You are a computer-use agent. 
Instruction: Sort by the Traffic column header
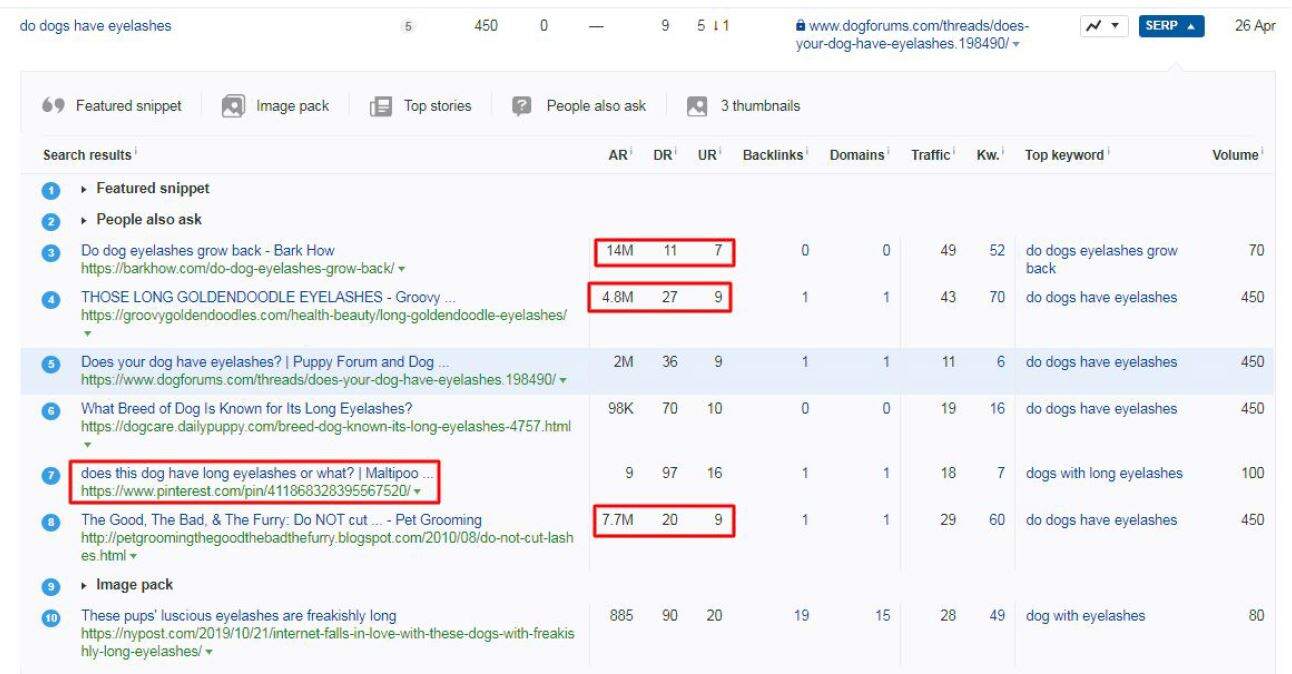(x=929, y=155)
